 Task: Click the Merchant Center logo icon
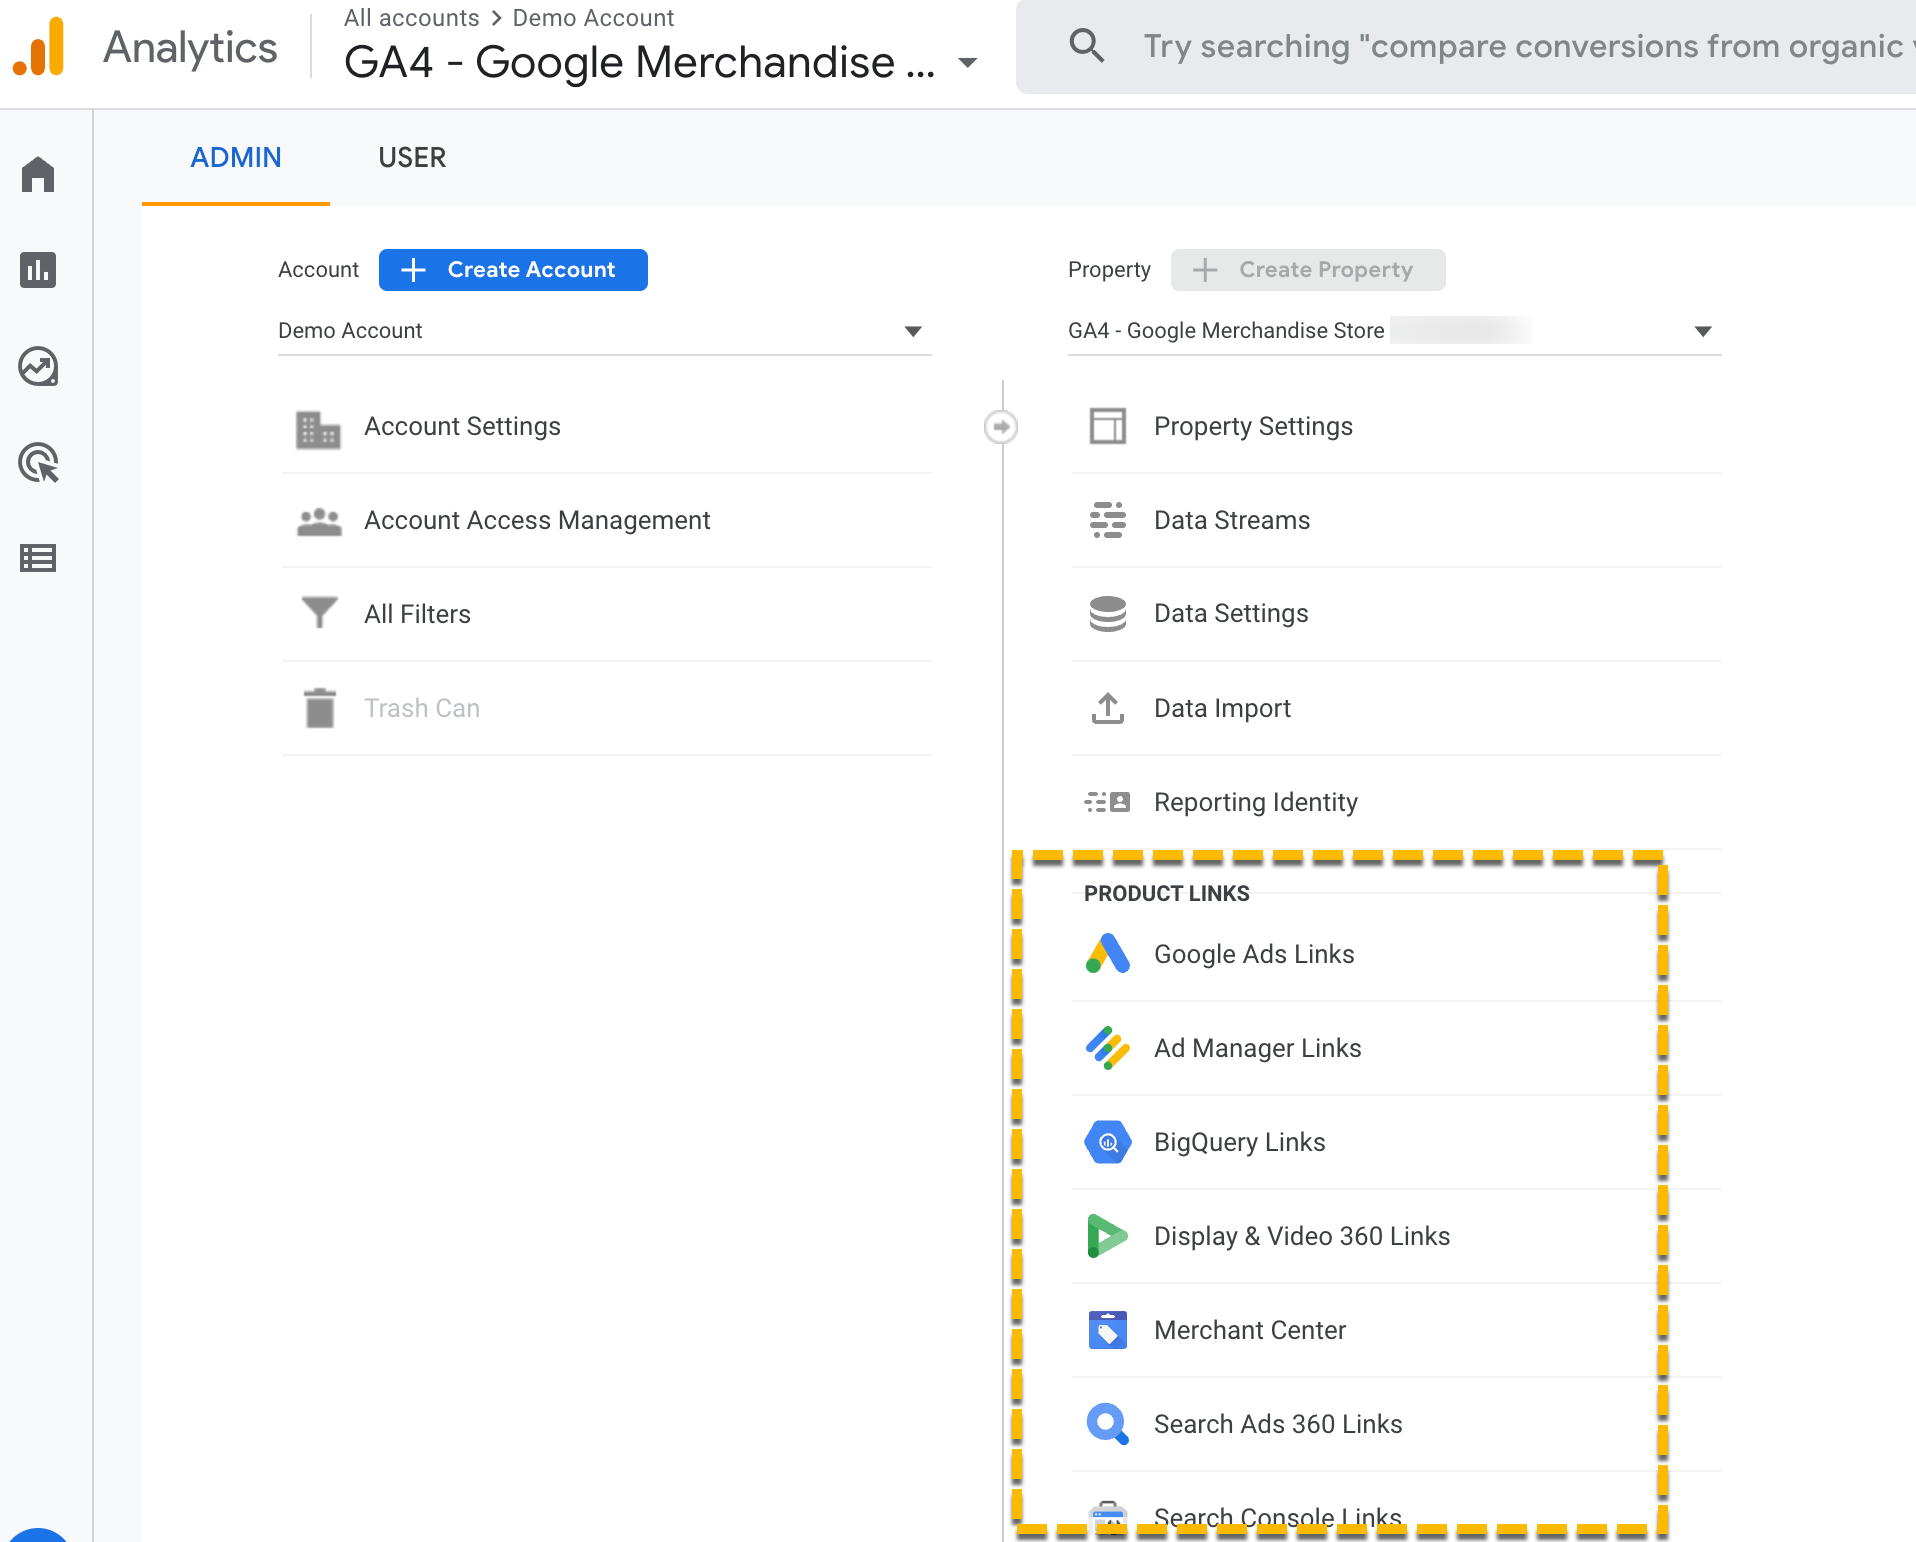pyautogui.click(x=1108, y=1330)
